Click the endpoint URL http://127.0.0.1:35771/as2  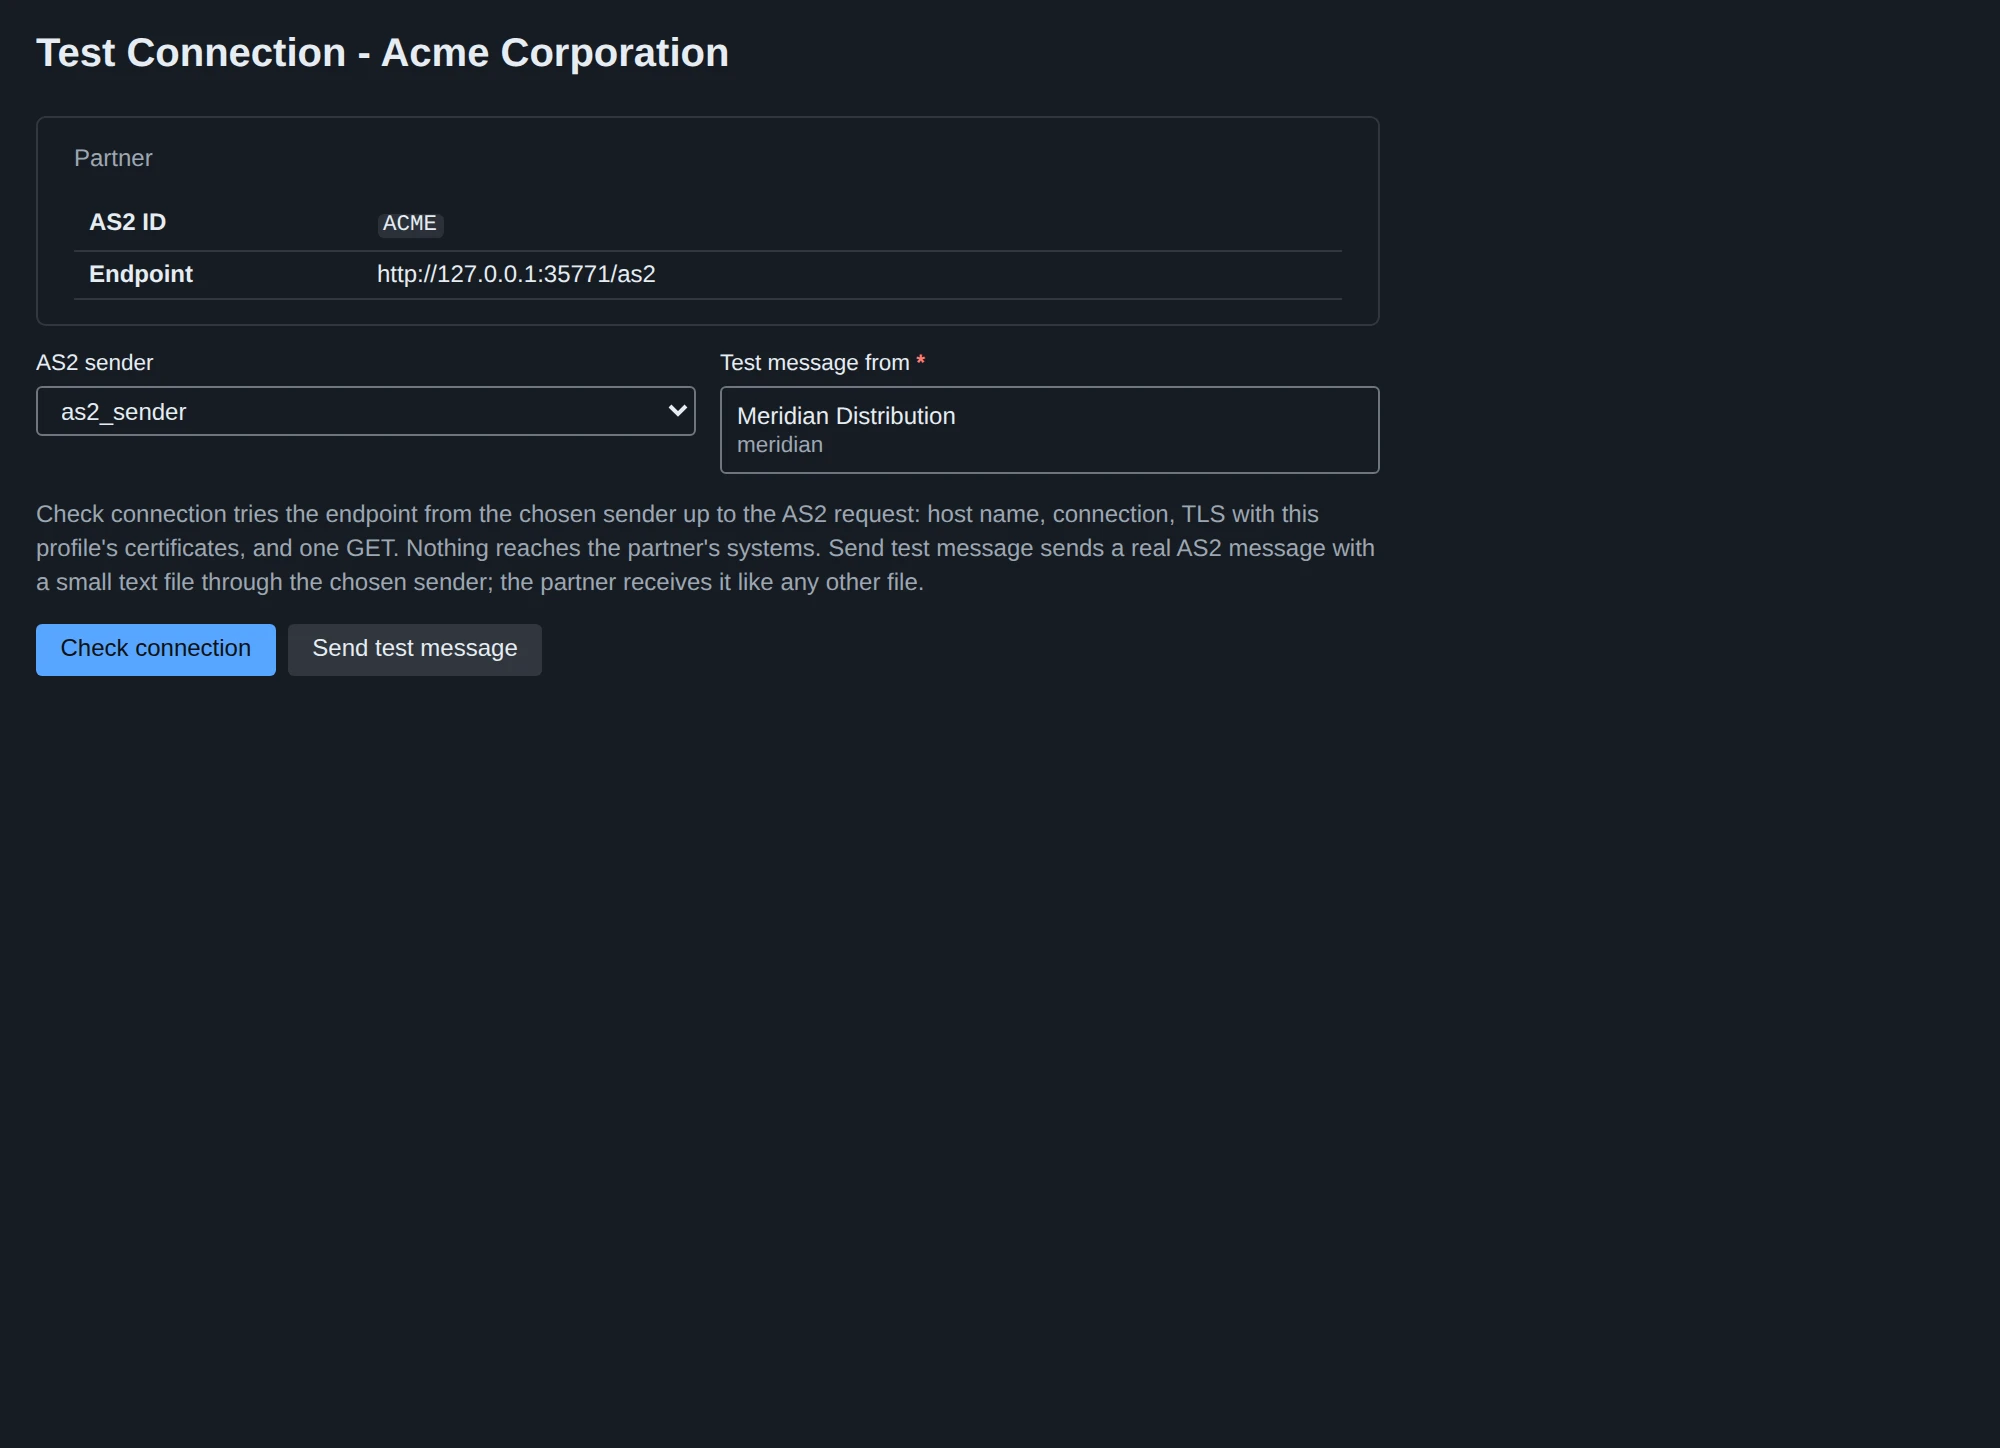516,274
